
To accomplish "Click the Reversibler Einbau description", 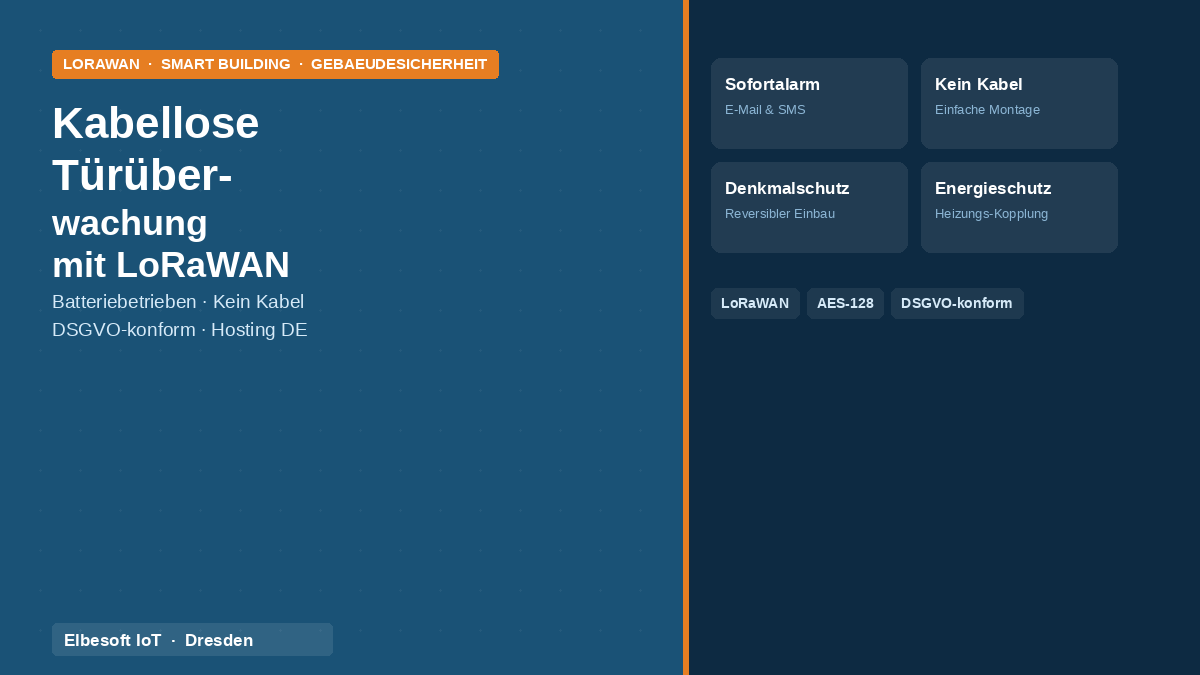I will pyautogui.click(x=780, y=214).
